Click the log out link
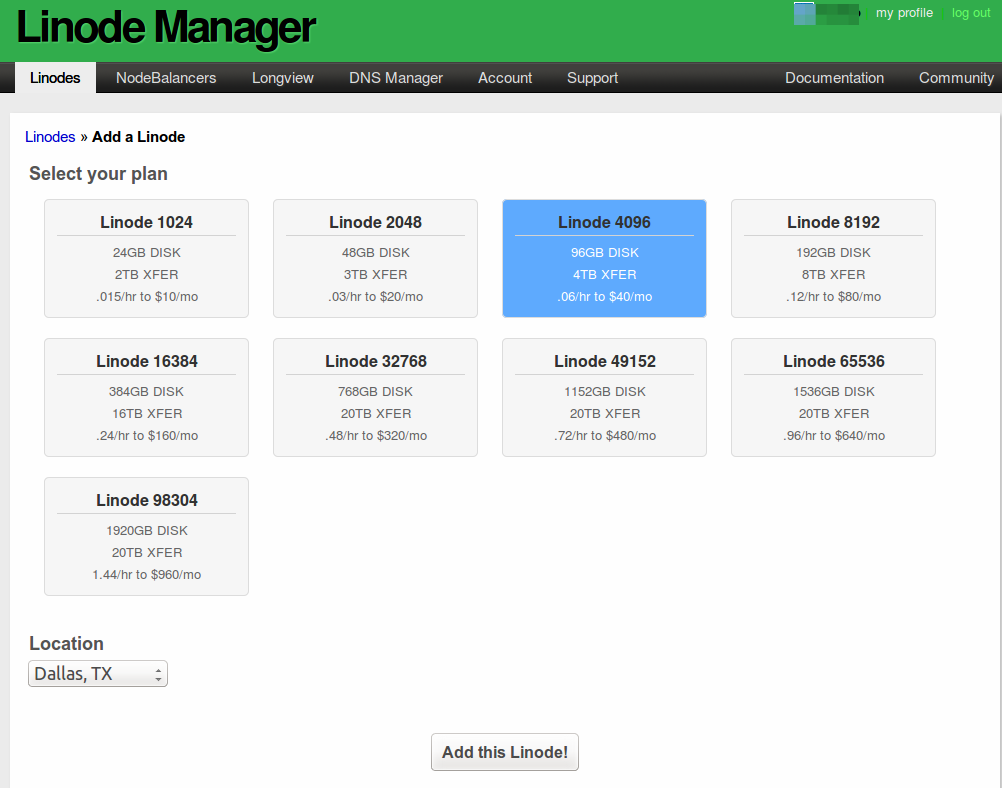The height and width of the screenshot is (788, 1002). (971, 13)
